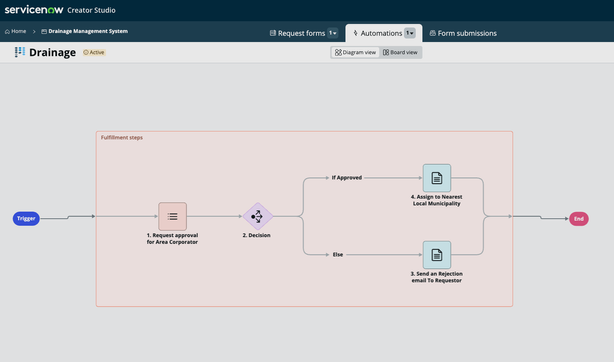The height and width of the screenshot is (362, 614).
Task: Click the Fulfillment steps label
Action: 122,138
